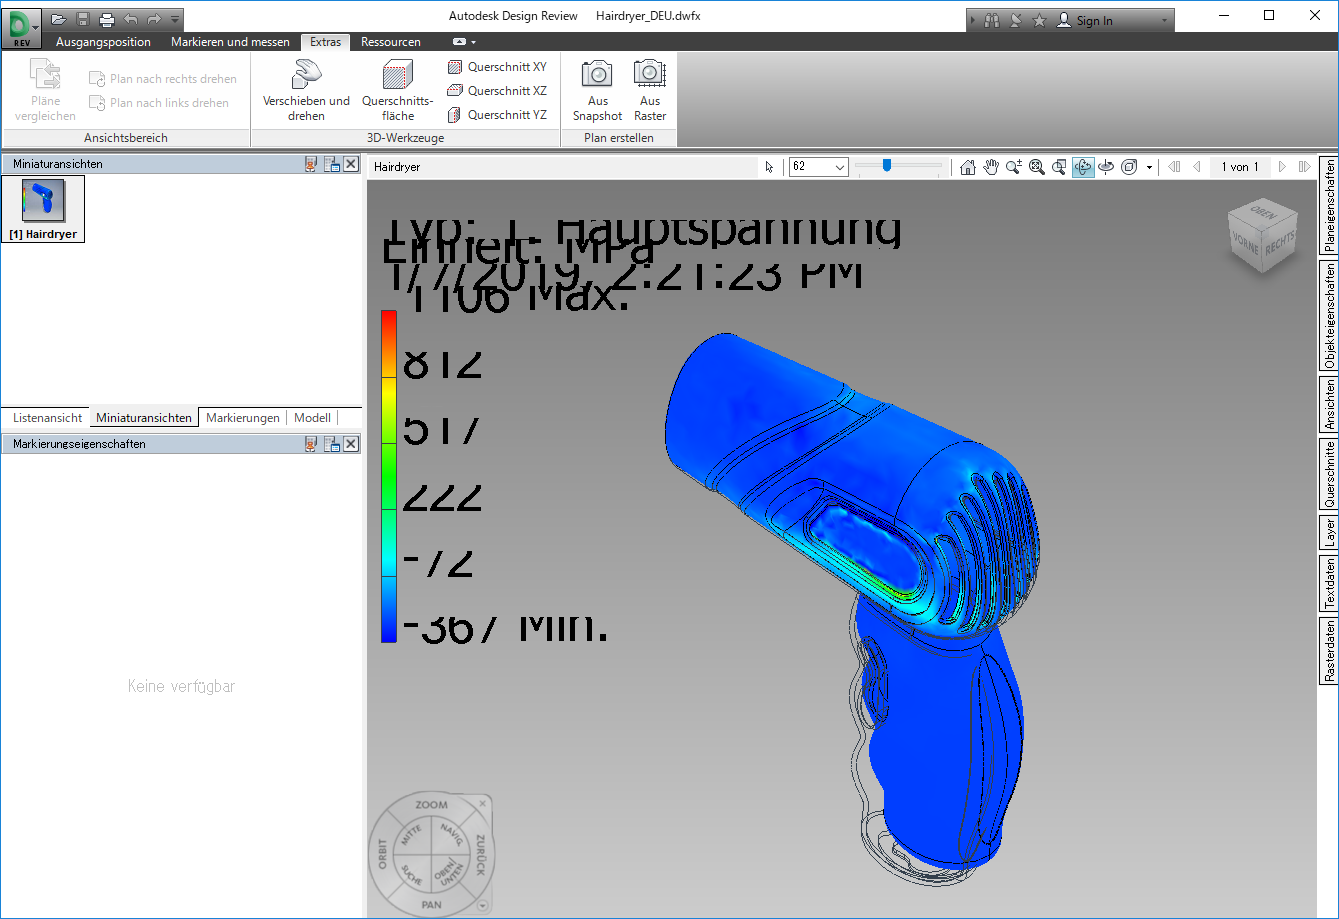Create plan Aus Snapshot

click(598, 89)
